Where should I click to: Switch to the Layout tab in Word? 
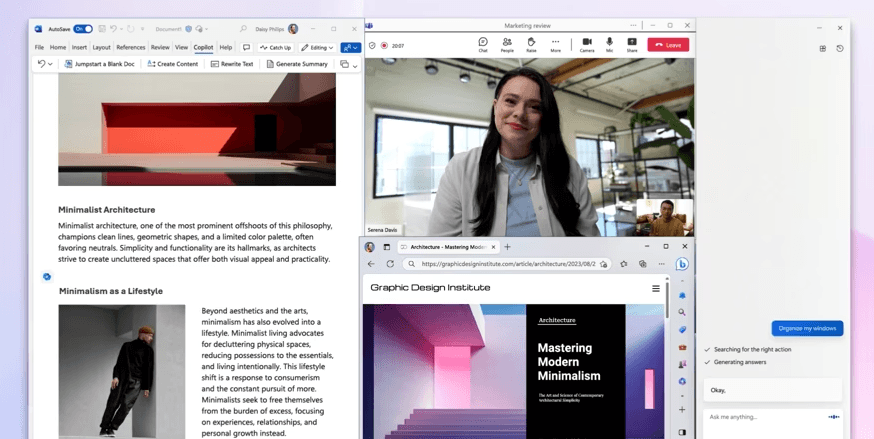point(101,47)
